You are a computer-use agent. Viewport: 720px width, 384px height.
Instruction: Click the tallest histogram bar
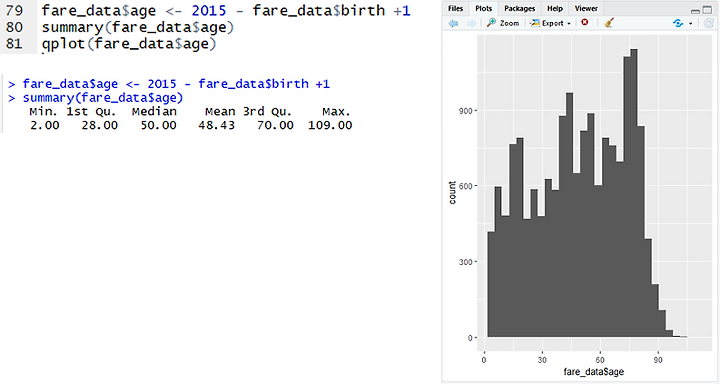tap(634, 193)
